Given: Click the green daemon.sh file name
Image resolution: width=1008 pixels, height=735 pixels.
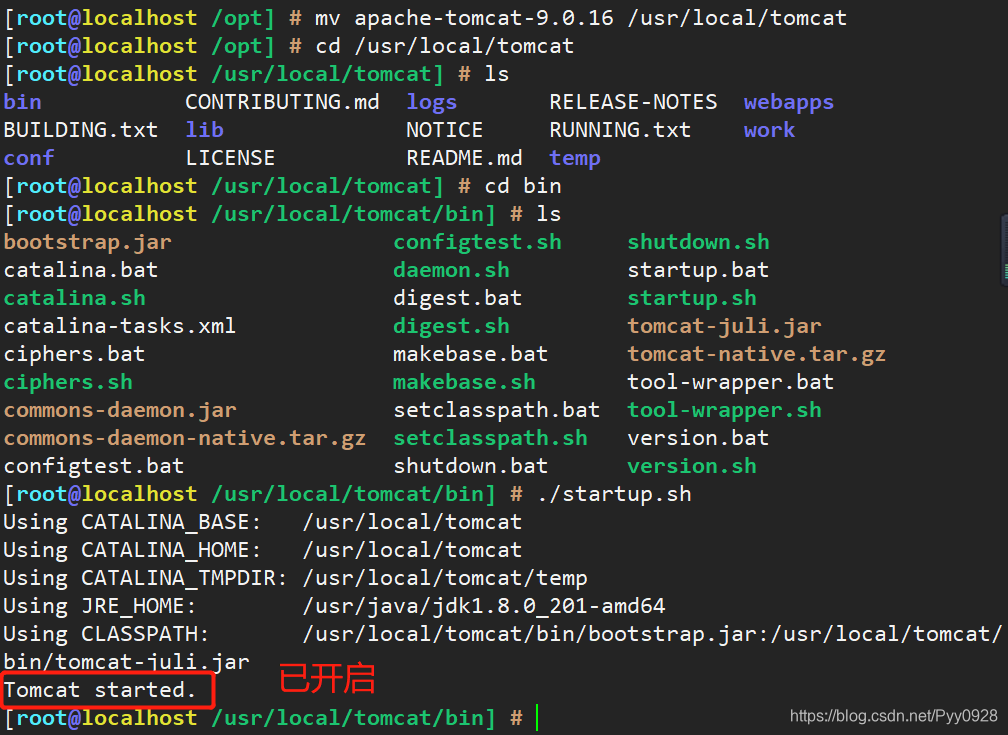Looking at the screenshot, I should pos(451,270).
